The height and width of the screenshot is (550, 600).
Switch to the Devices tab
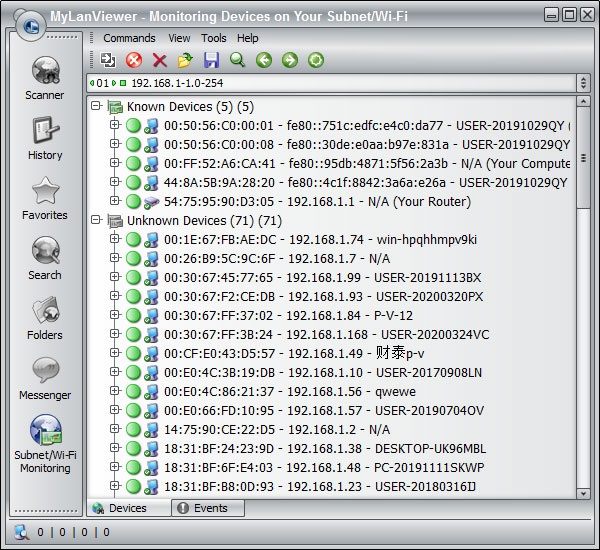click(129, 508)
